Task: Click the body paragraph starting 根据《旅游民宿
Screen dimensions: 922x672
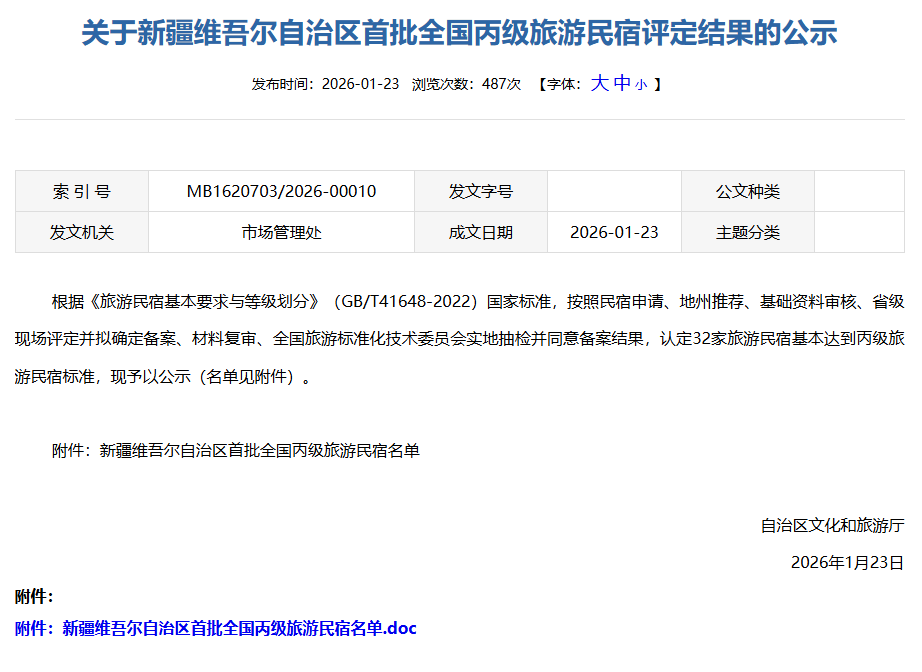Action: (x=460, y=339)
